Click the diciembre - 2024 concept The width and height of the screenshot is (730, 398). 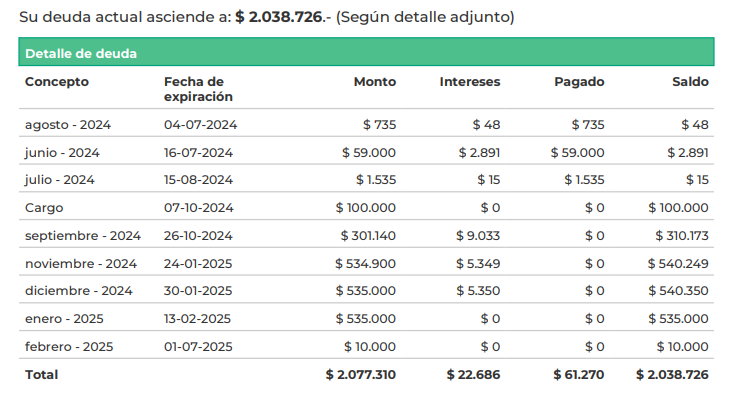click(x=79, y=291)
